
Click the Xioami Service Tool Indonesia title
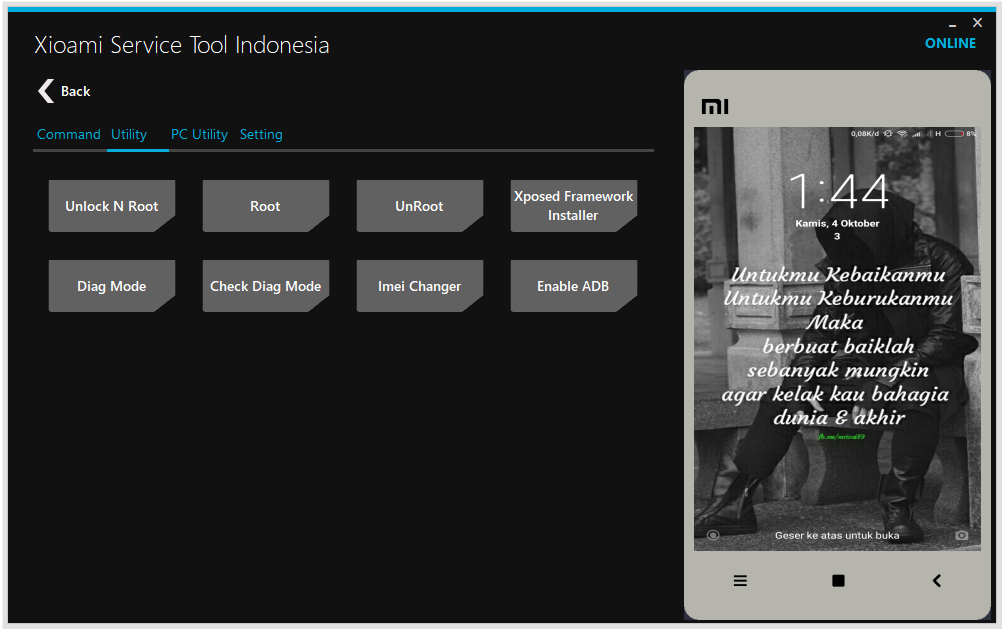(x=182, y=45)
